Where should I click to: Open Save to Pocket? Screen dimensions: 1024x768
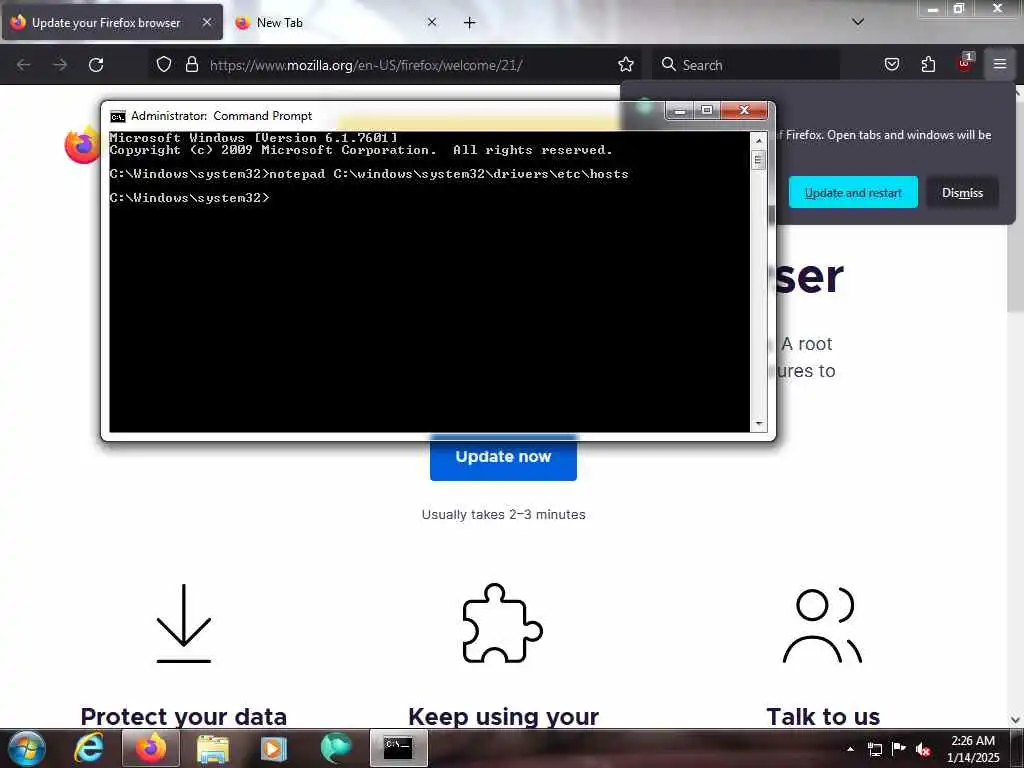tap(891, 64)
